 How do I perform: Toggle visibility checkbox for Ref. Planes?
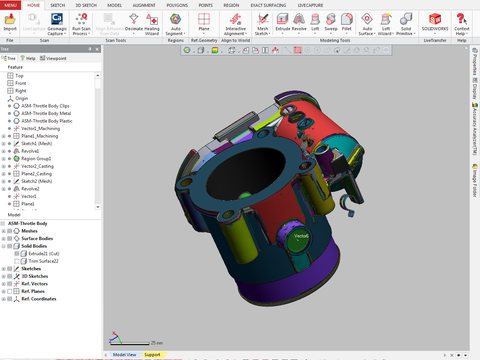tap(10, 291)
